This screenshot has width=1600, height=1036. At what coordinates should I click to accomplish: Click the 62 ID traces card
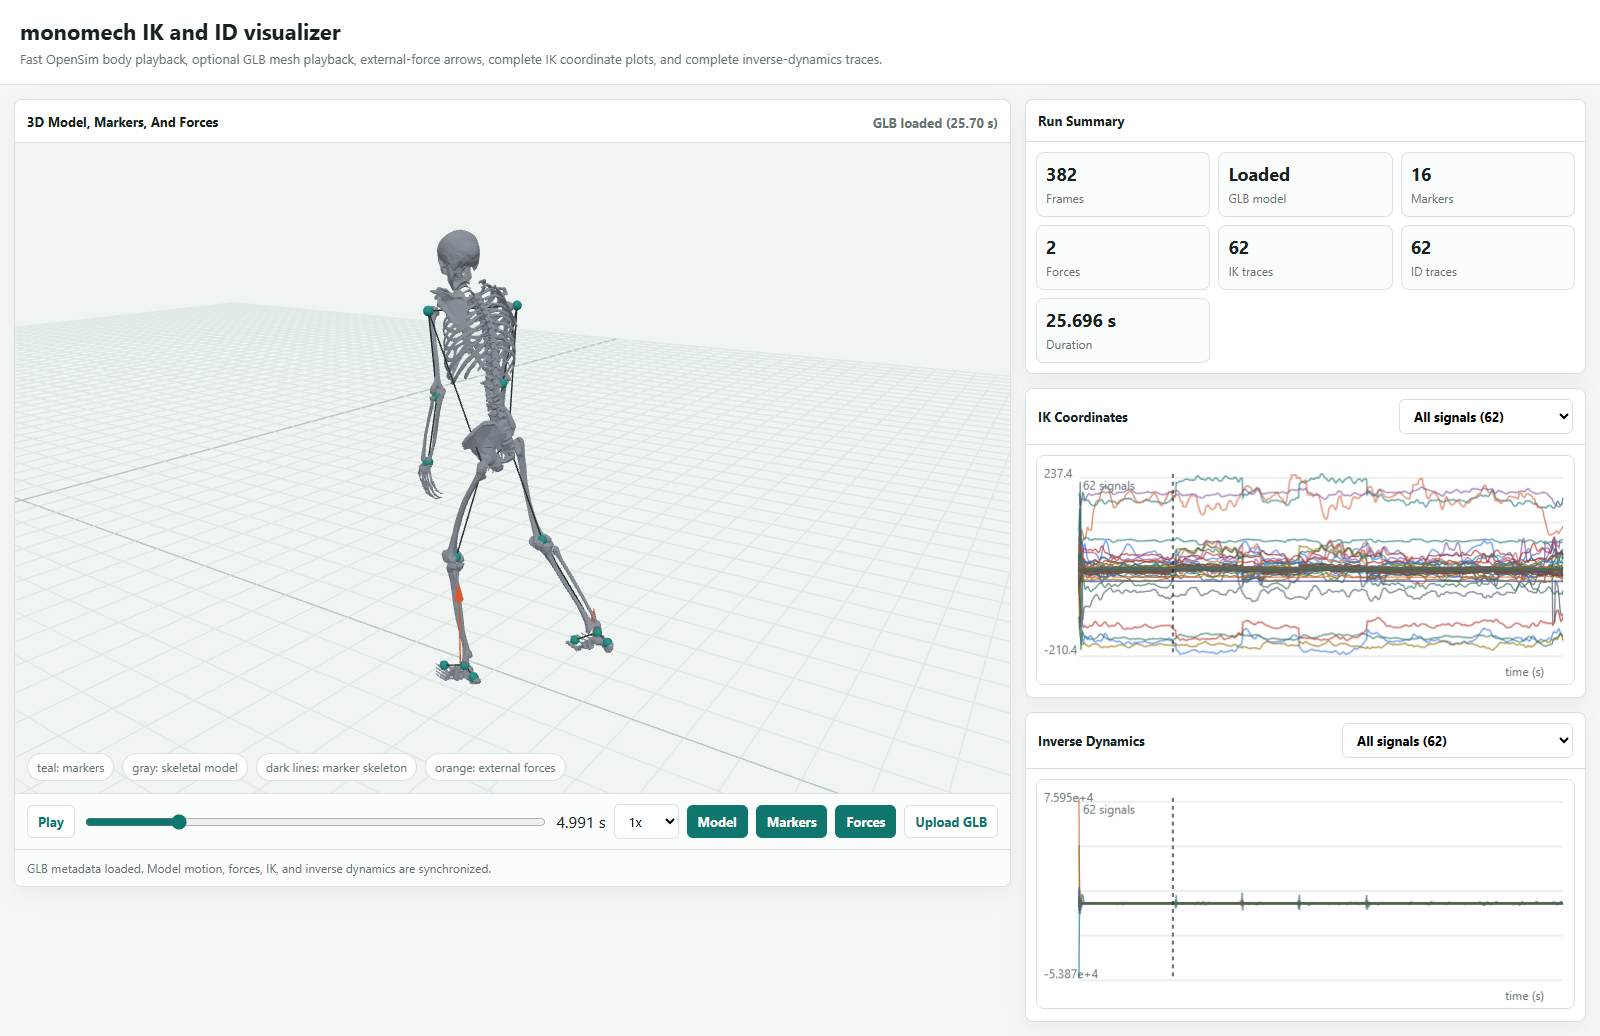point(1488,257)
